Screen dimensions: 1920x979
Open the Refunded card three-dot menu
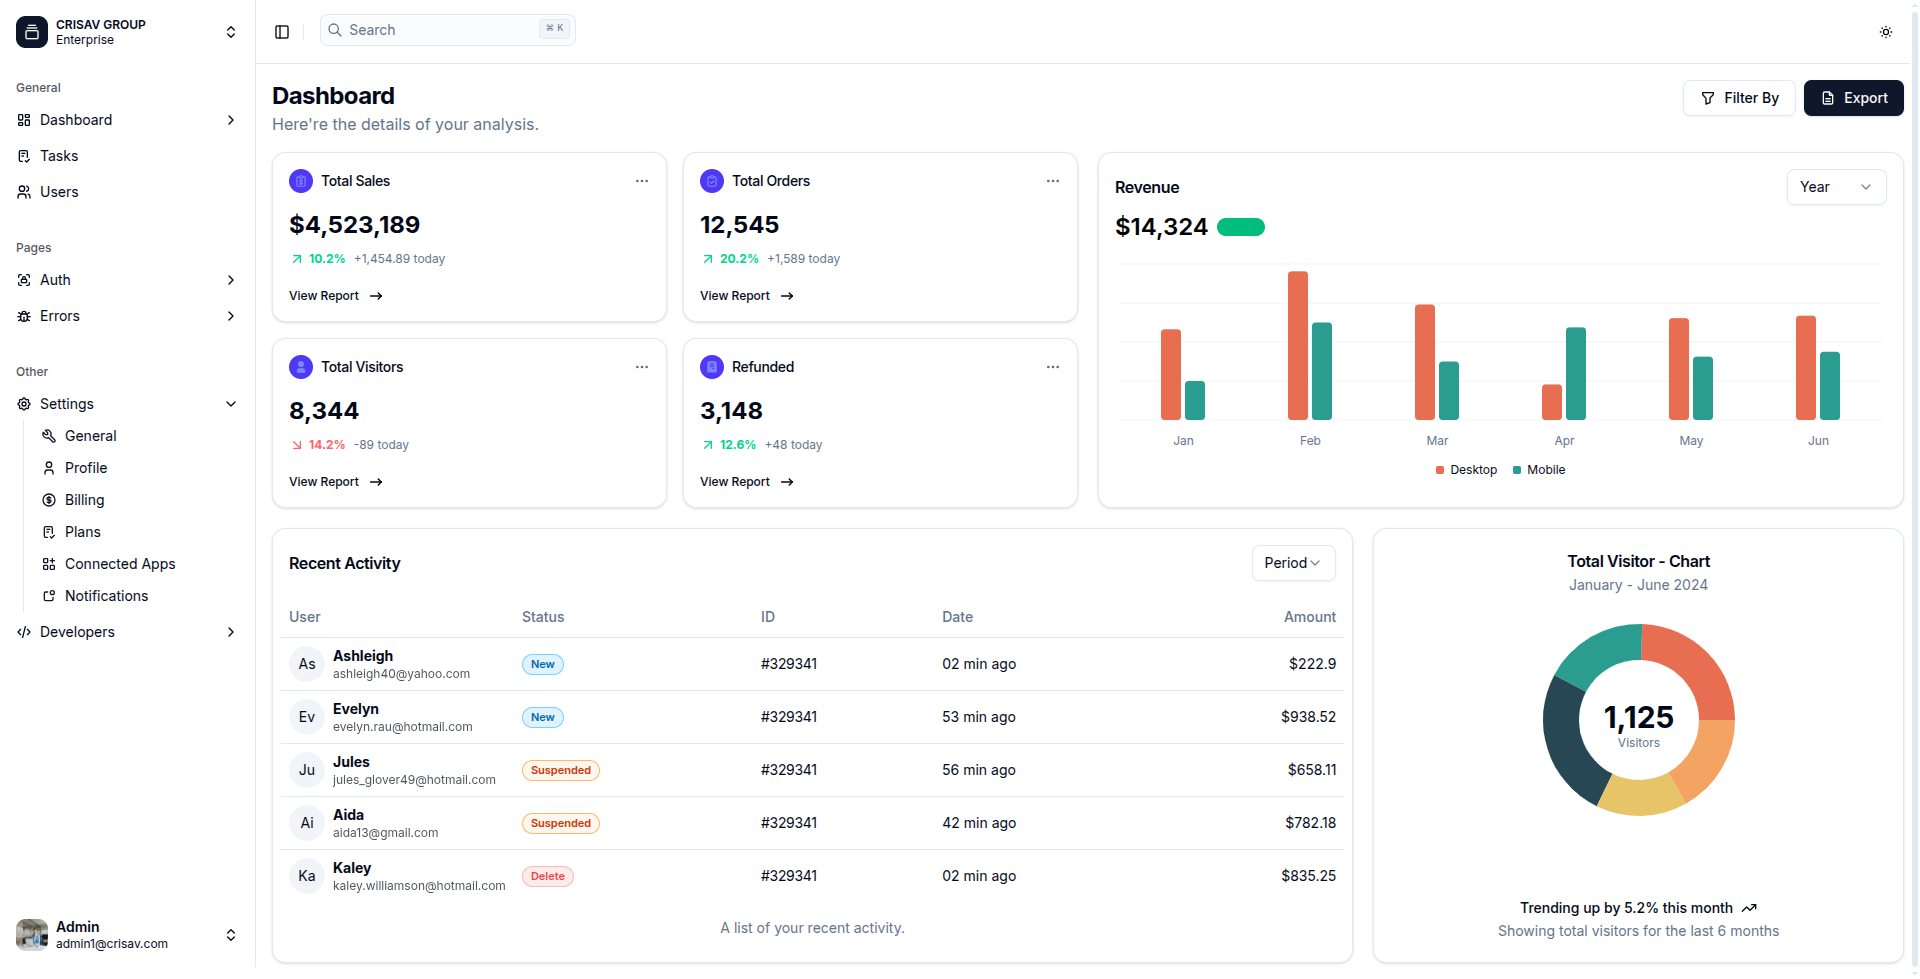[1052, 367]
